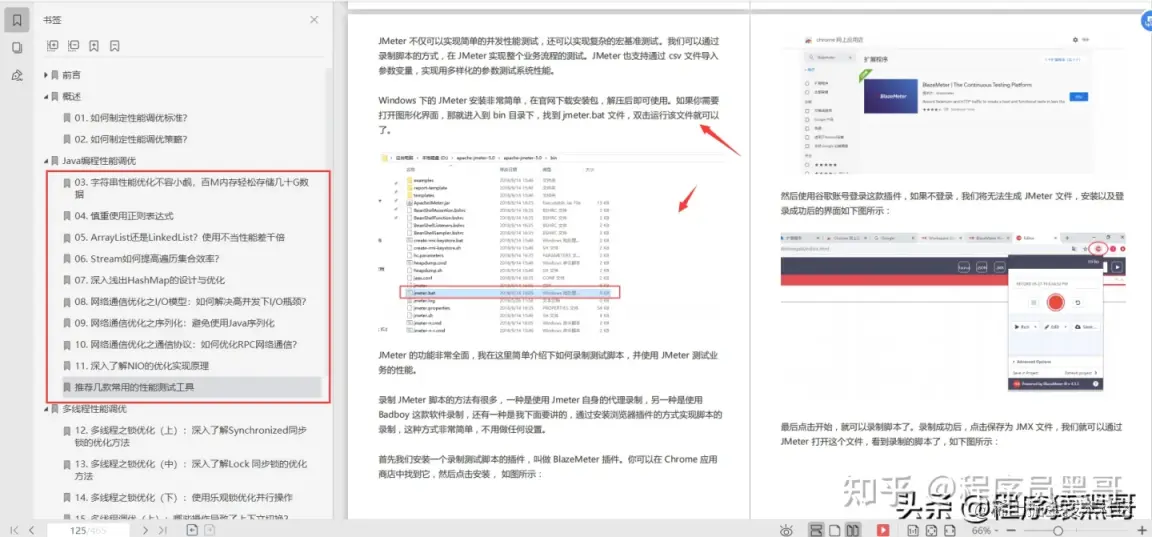The height and width of the screenshot is (537, 1152).
Task: Open bookmark 01. 如何制定性能调优标准?
Action: (x=131, y=118)
